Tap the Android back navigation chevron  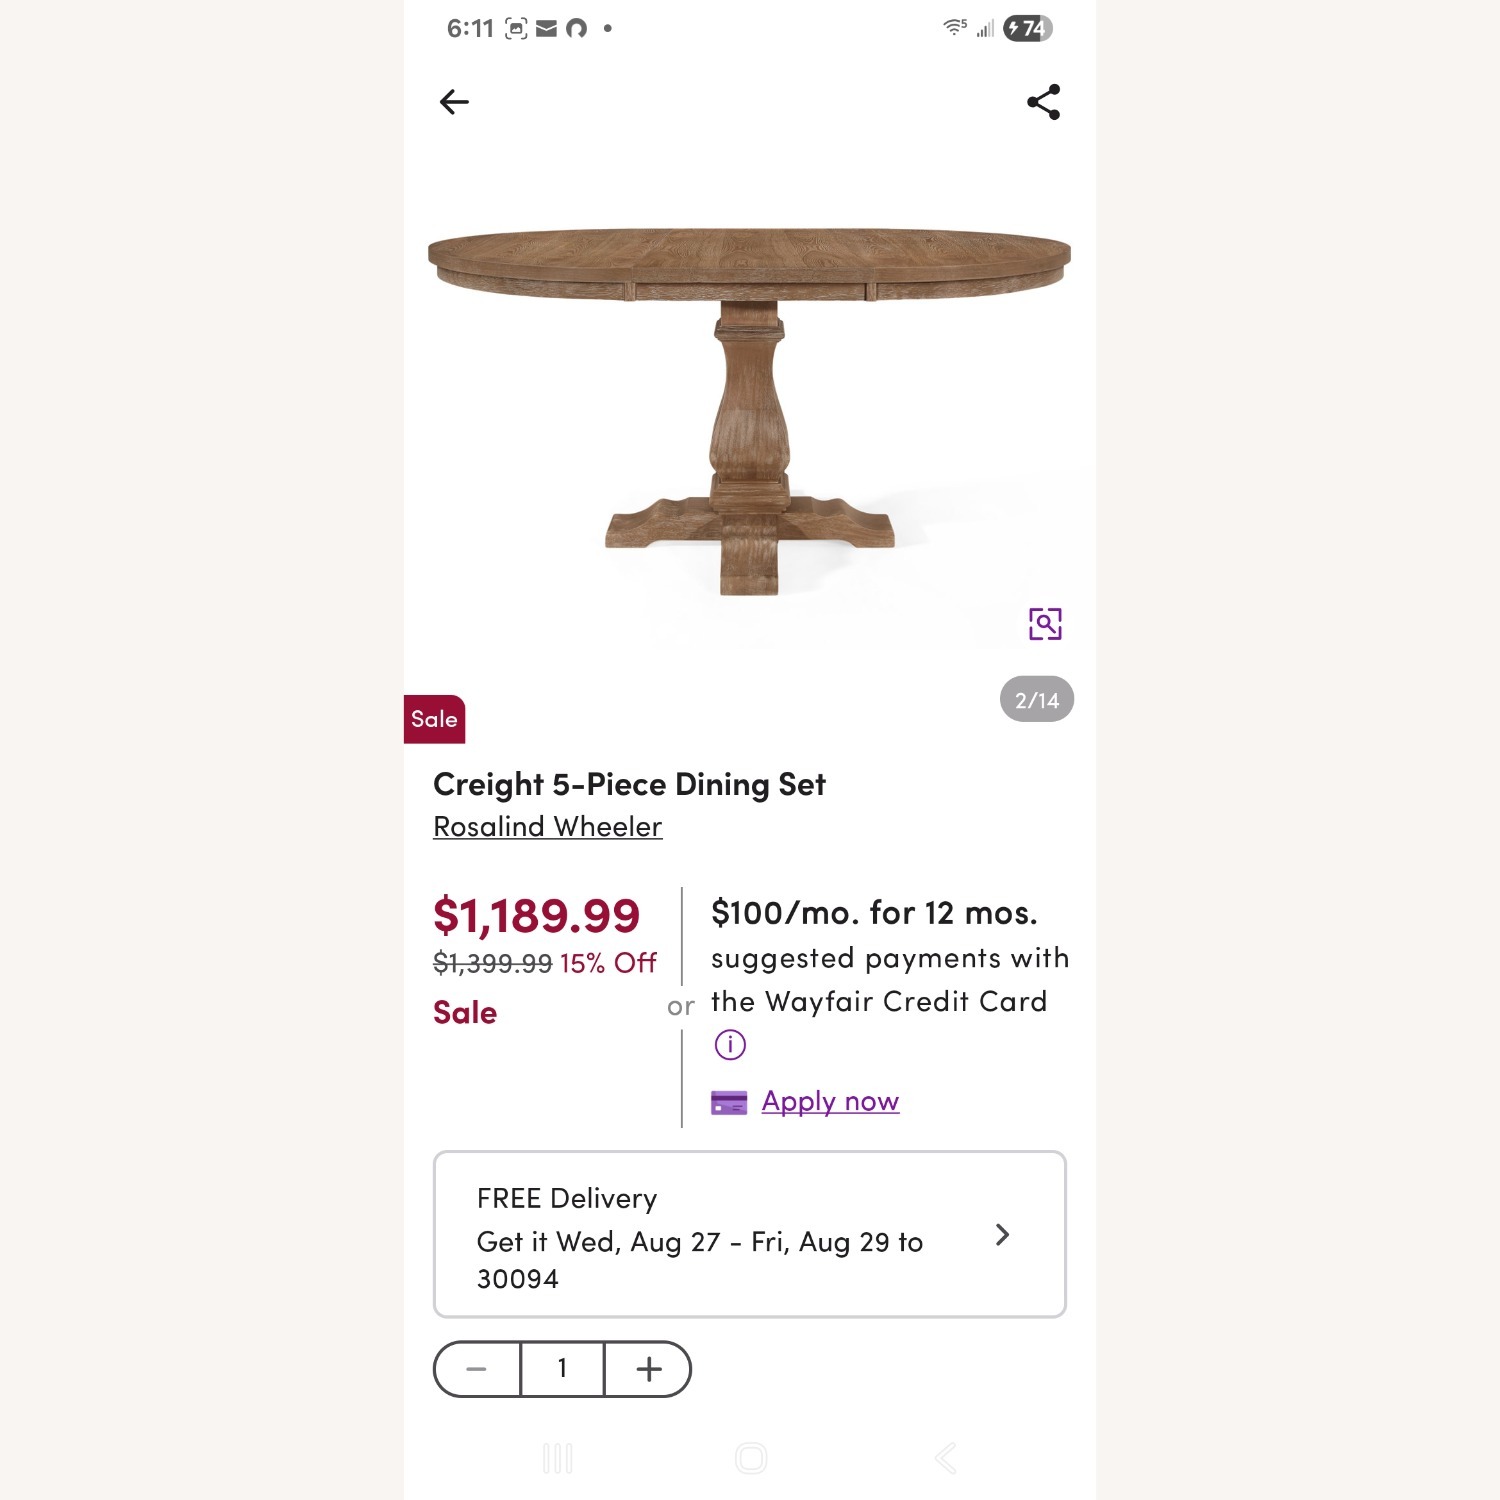(946, 1458)
